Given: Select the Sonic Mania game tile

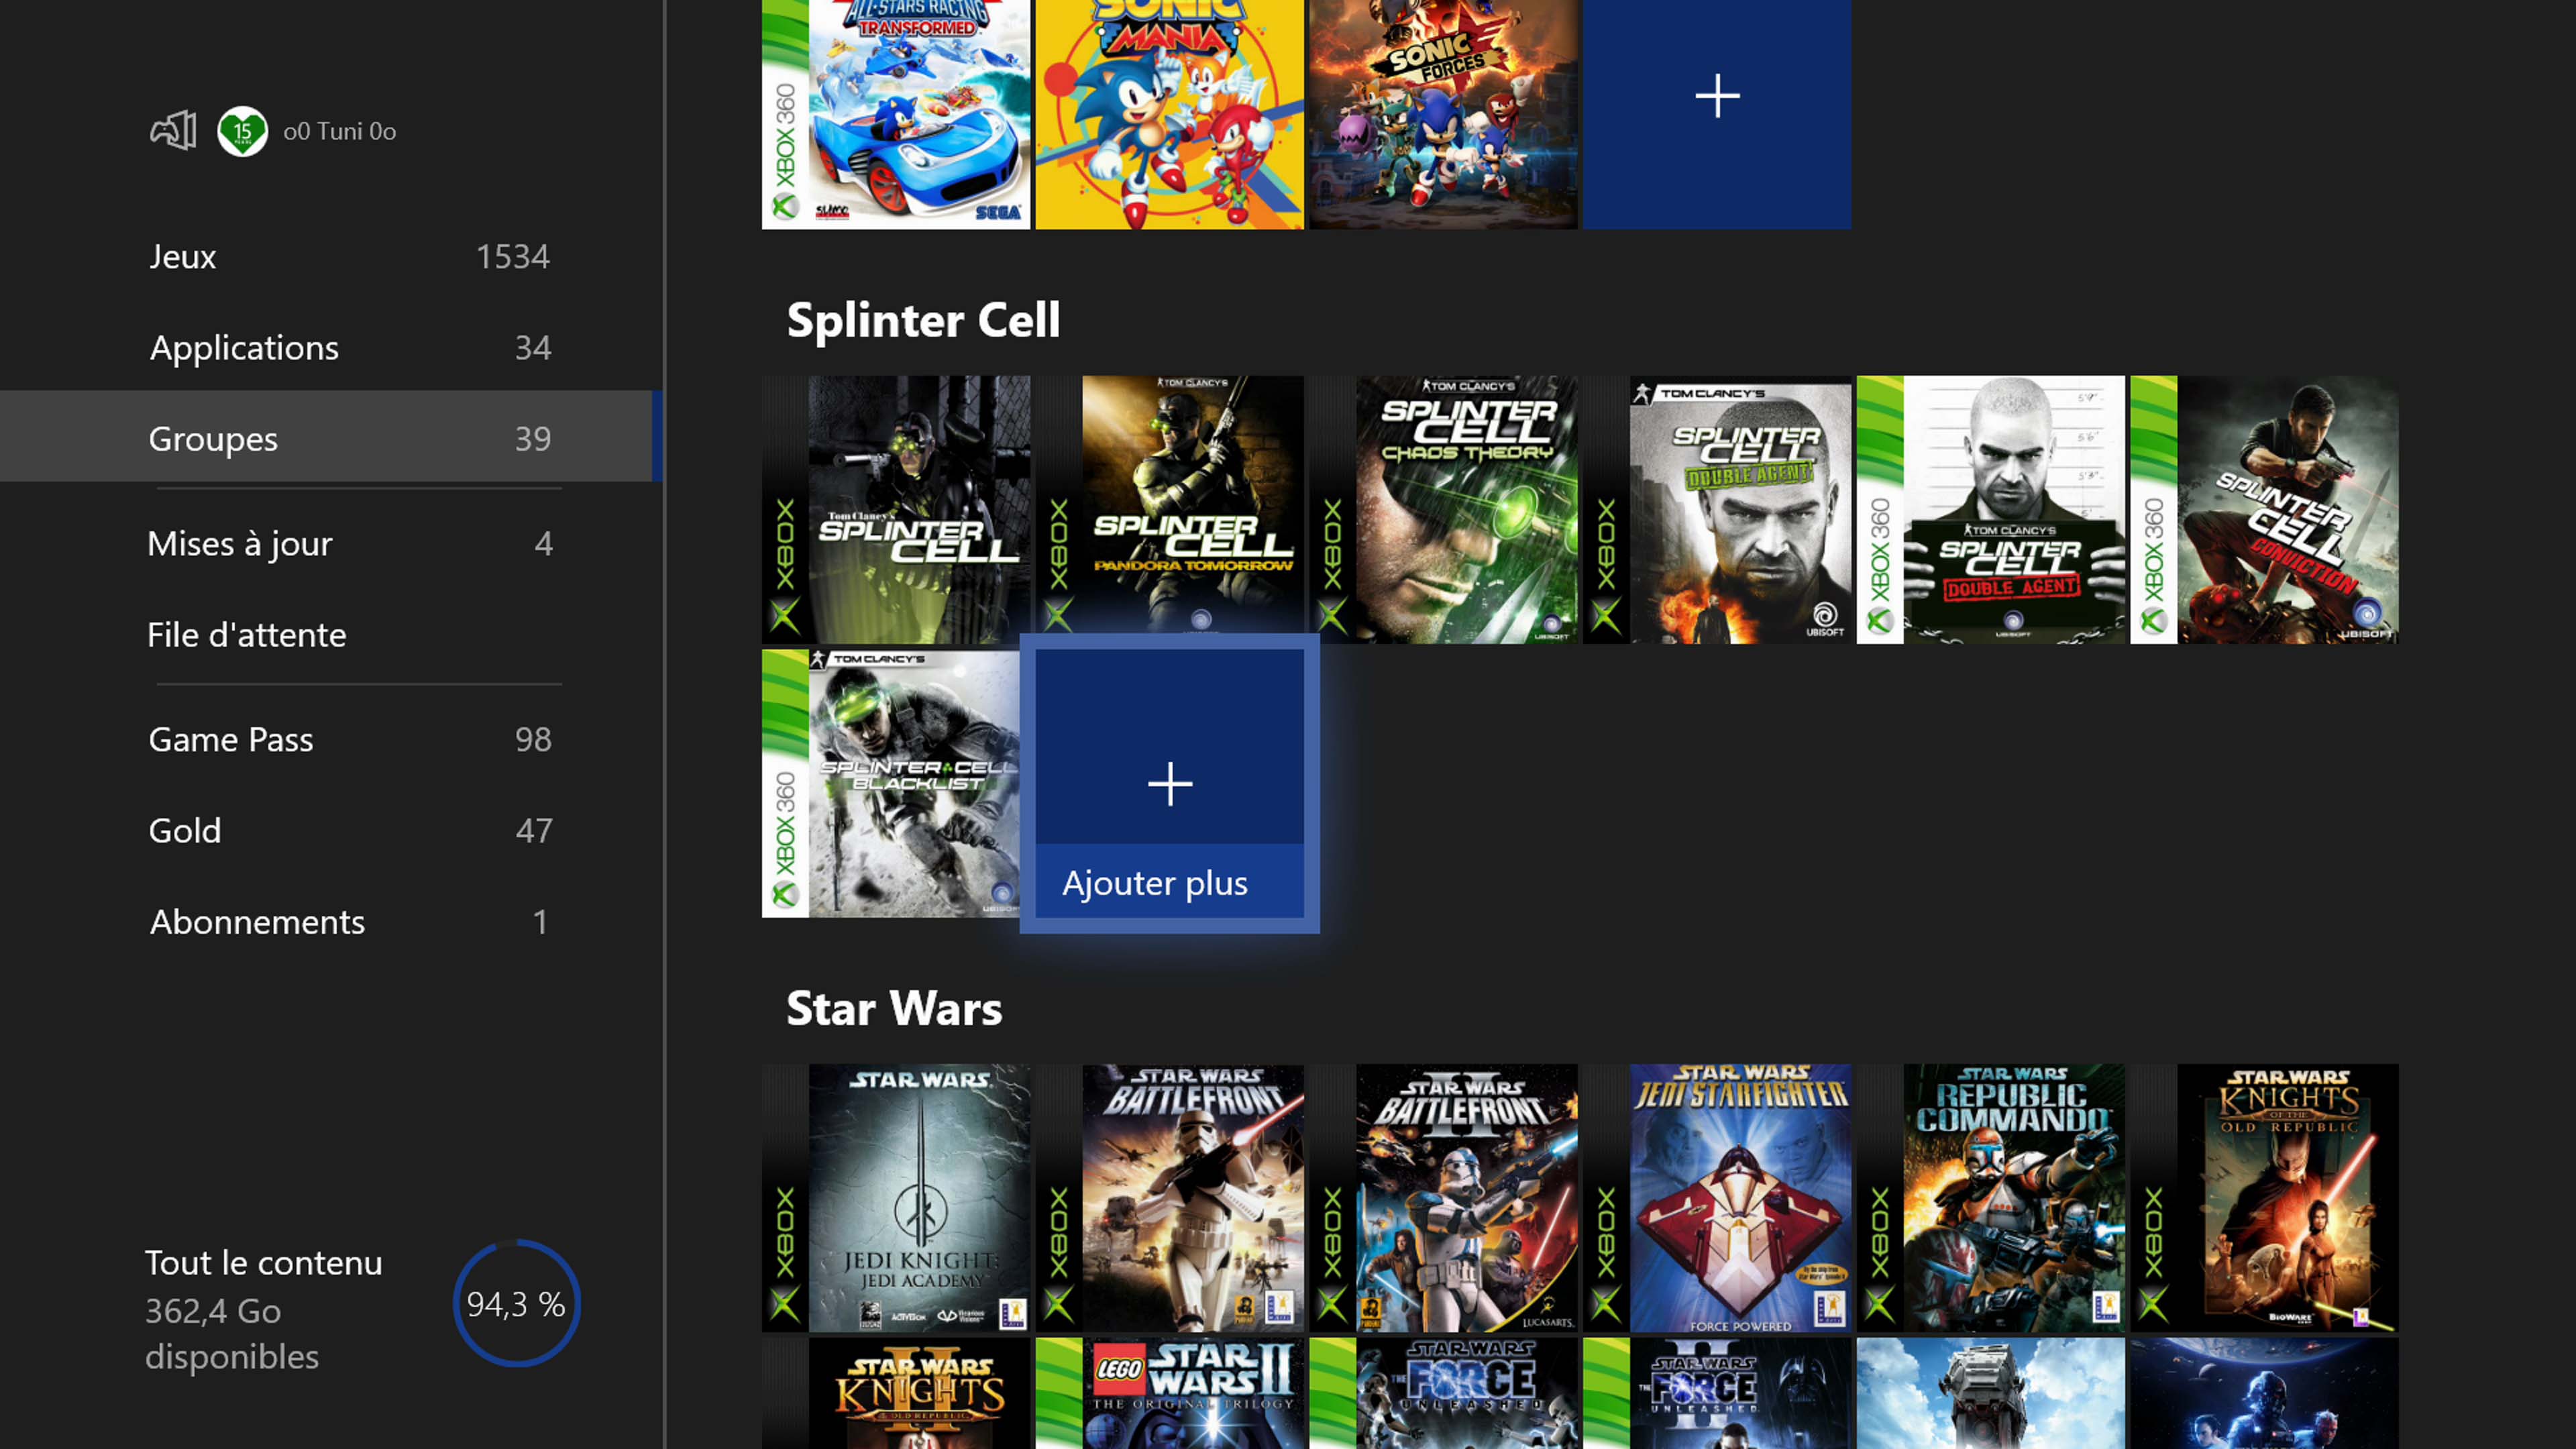Looking at the screenshot, I should [x=1169, y=114].
